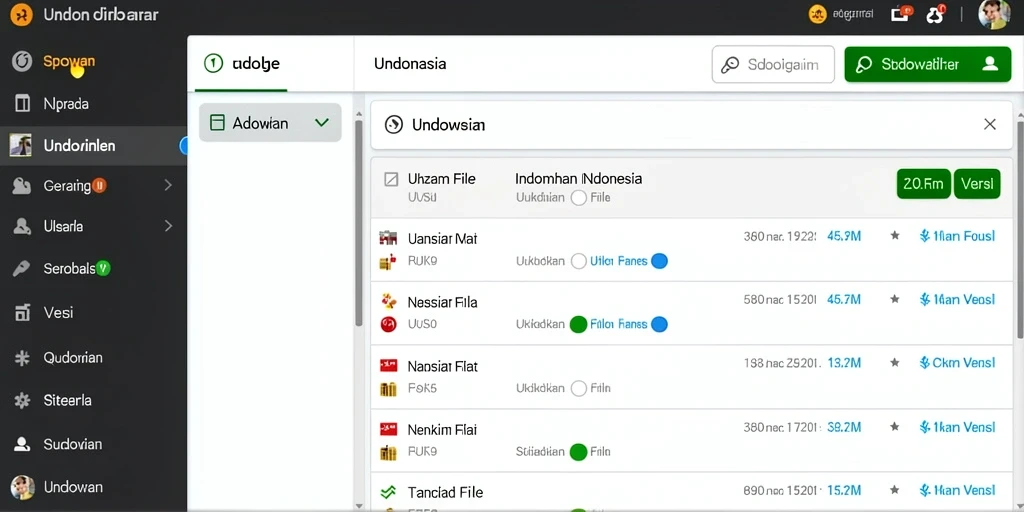Select the Sudovian person icon
1024x512 pixels.
pos(22,444)
